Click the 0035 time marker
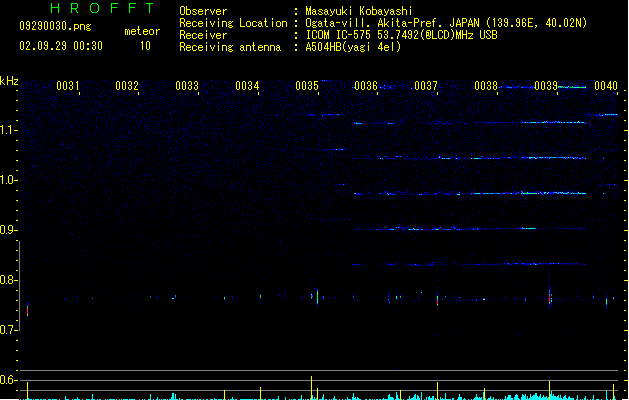 [307, 86]
